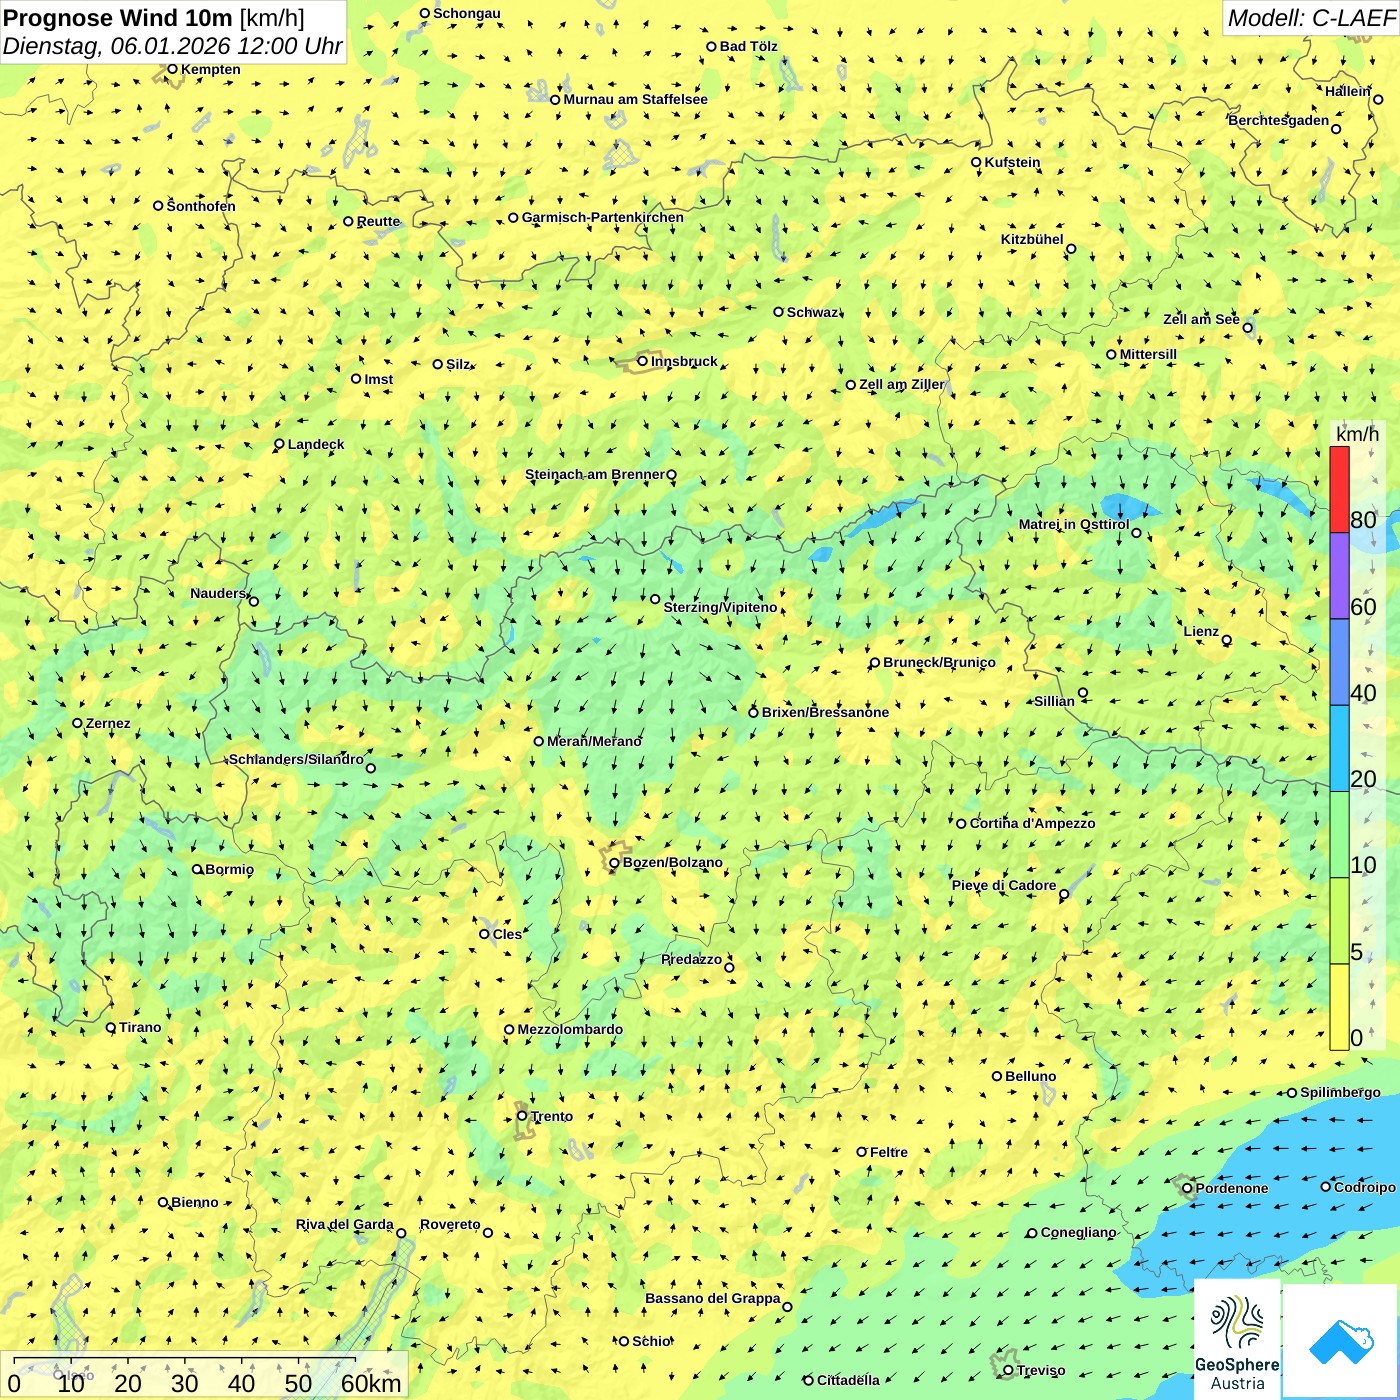Click the date 'Dienstag, 06.01.2026 12:00 Uhr'
This screenshot has height=1400, width=1400.
(172, 46)
